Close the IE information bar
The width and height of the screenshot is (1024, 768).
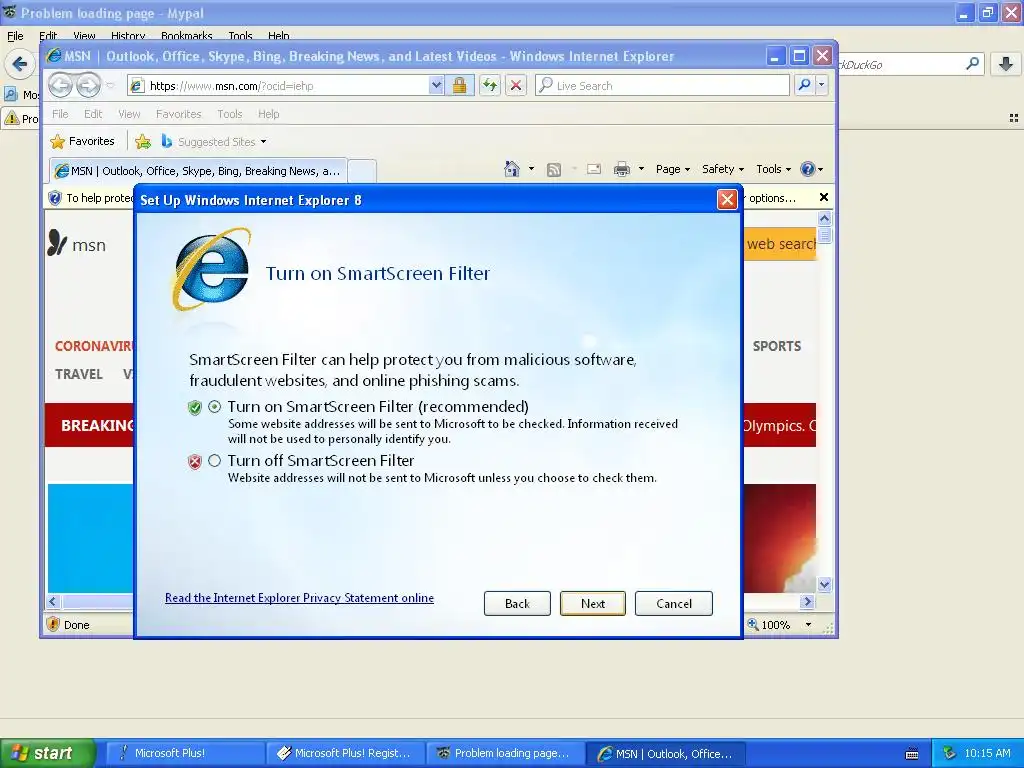pos(824,197)
